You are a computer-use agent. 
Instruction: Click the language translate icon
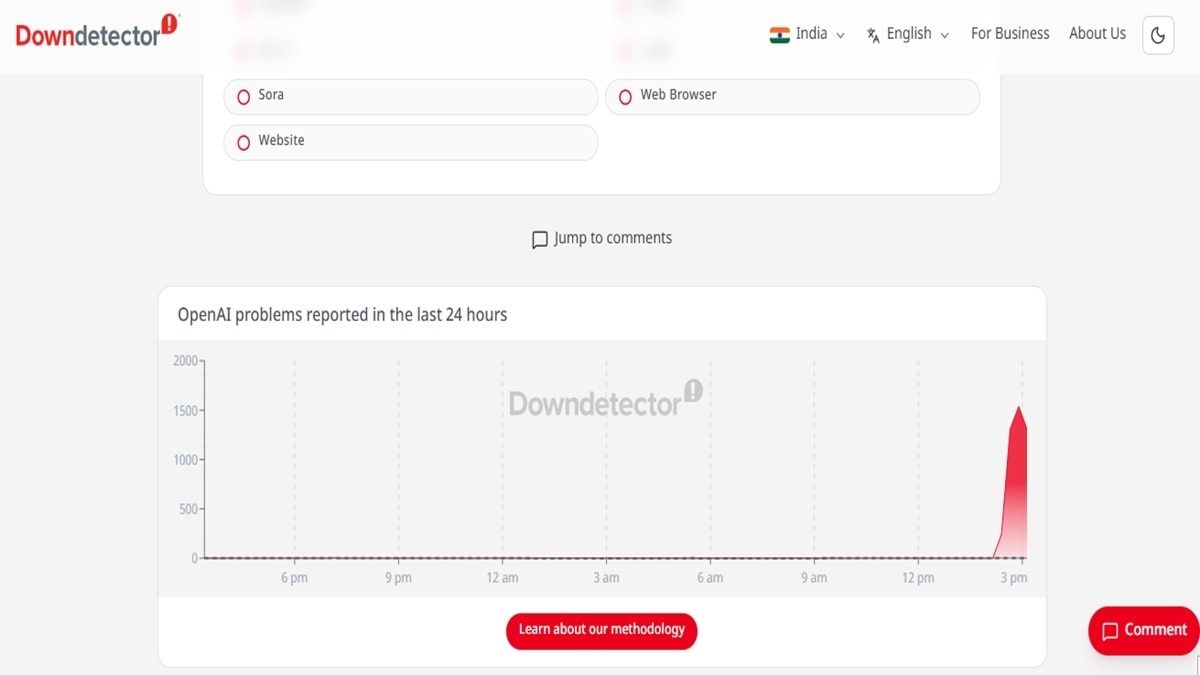click(x=873, y=35)
